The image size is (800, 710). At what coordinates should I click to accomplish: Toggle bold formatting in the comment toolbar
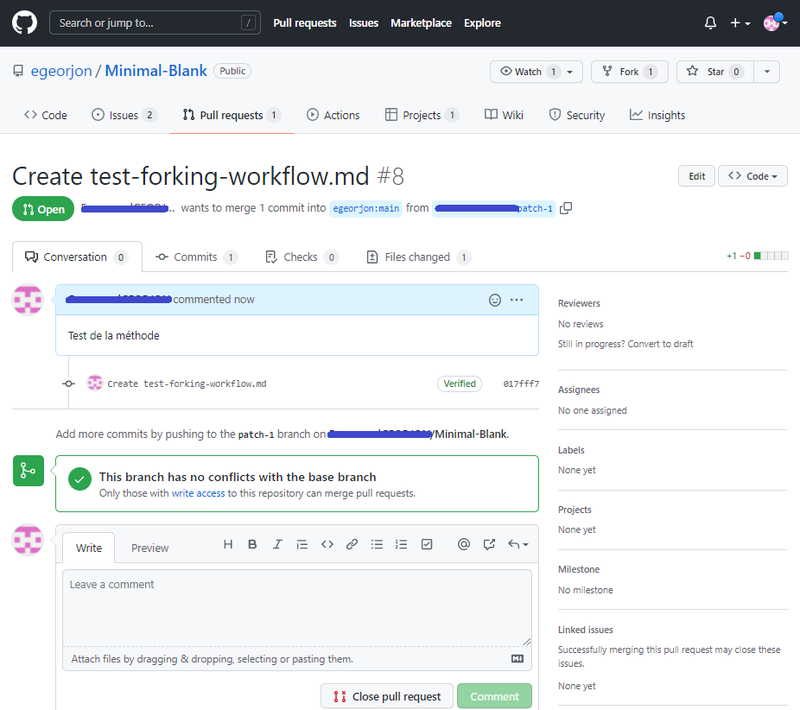point(252,545)
